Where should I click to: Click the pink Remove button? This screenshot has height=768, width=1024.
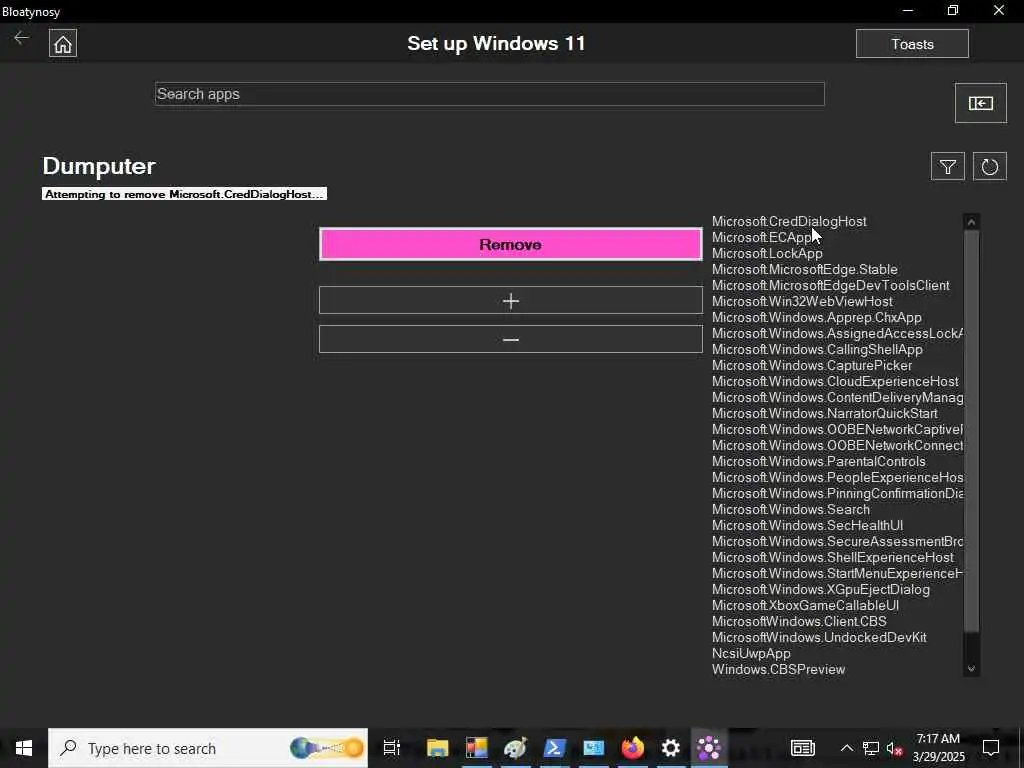[511, 244]
